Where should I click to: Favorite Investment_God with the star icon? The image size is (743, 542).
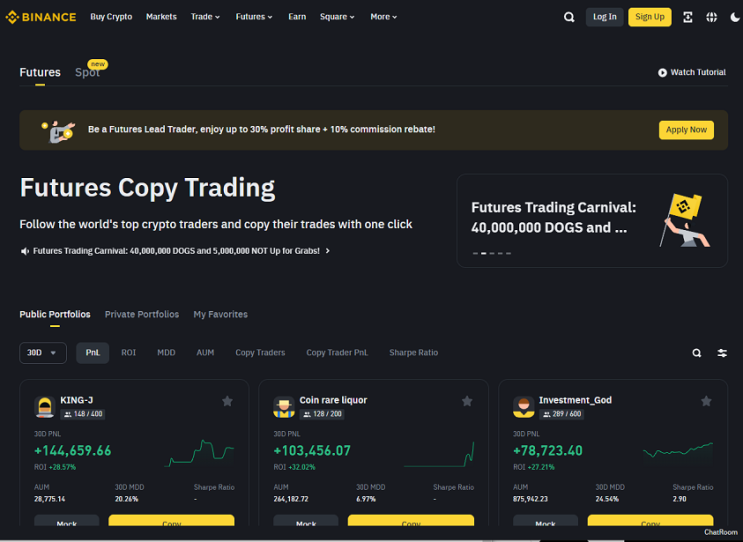coord(707,401)
